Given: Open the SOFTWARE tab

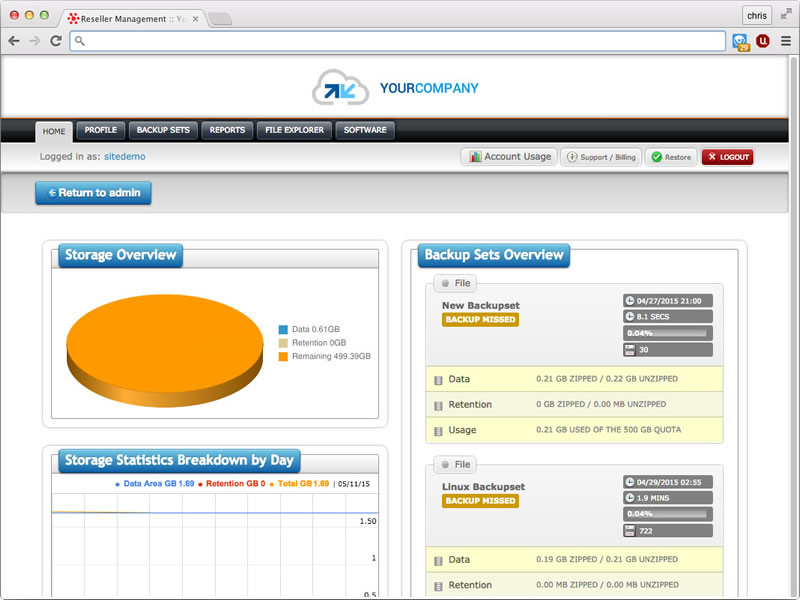Looking at the screenshot, I should click(x=365, y=130).
